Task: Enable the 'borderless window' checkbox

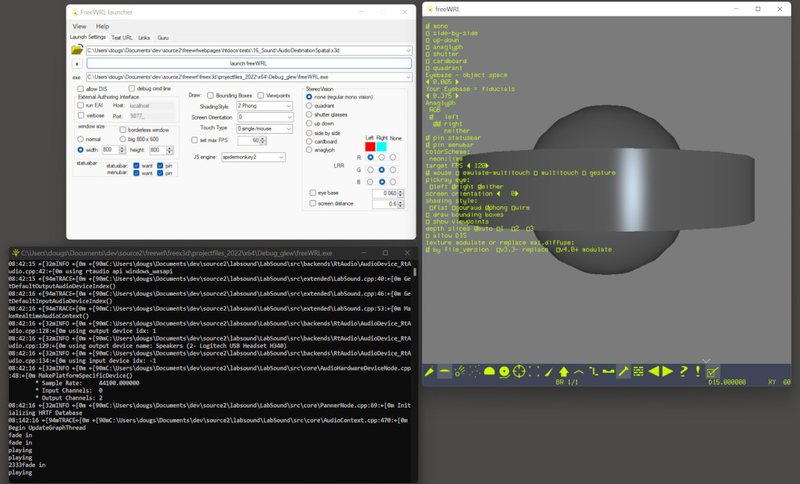Action: [x=122, y=130]
